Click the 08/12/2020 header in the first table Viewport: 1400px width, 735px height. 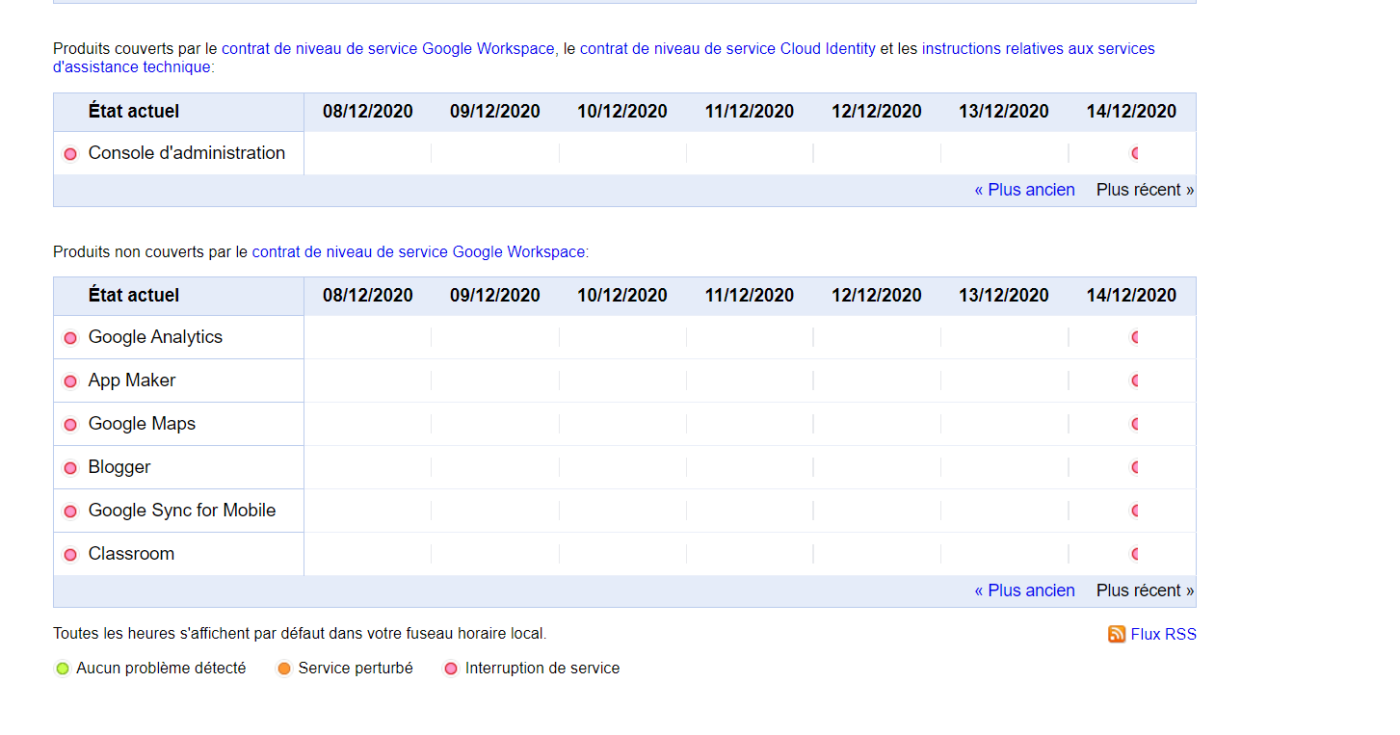coord(368,111)
